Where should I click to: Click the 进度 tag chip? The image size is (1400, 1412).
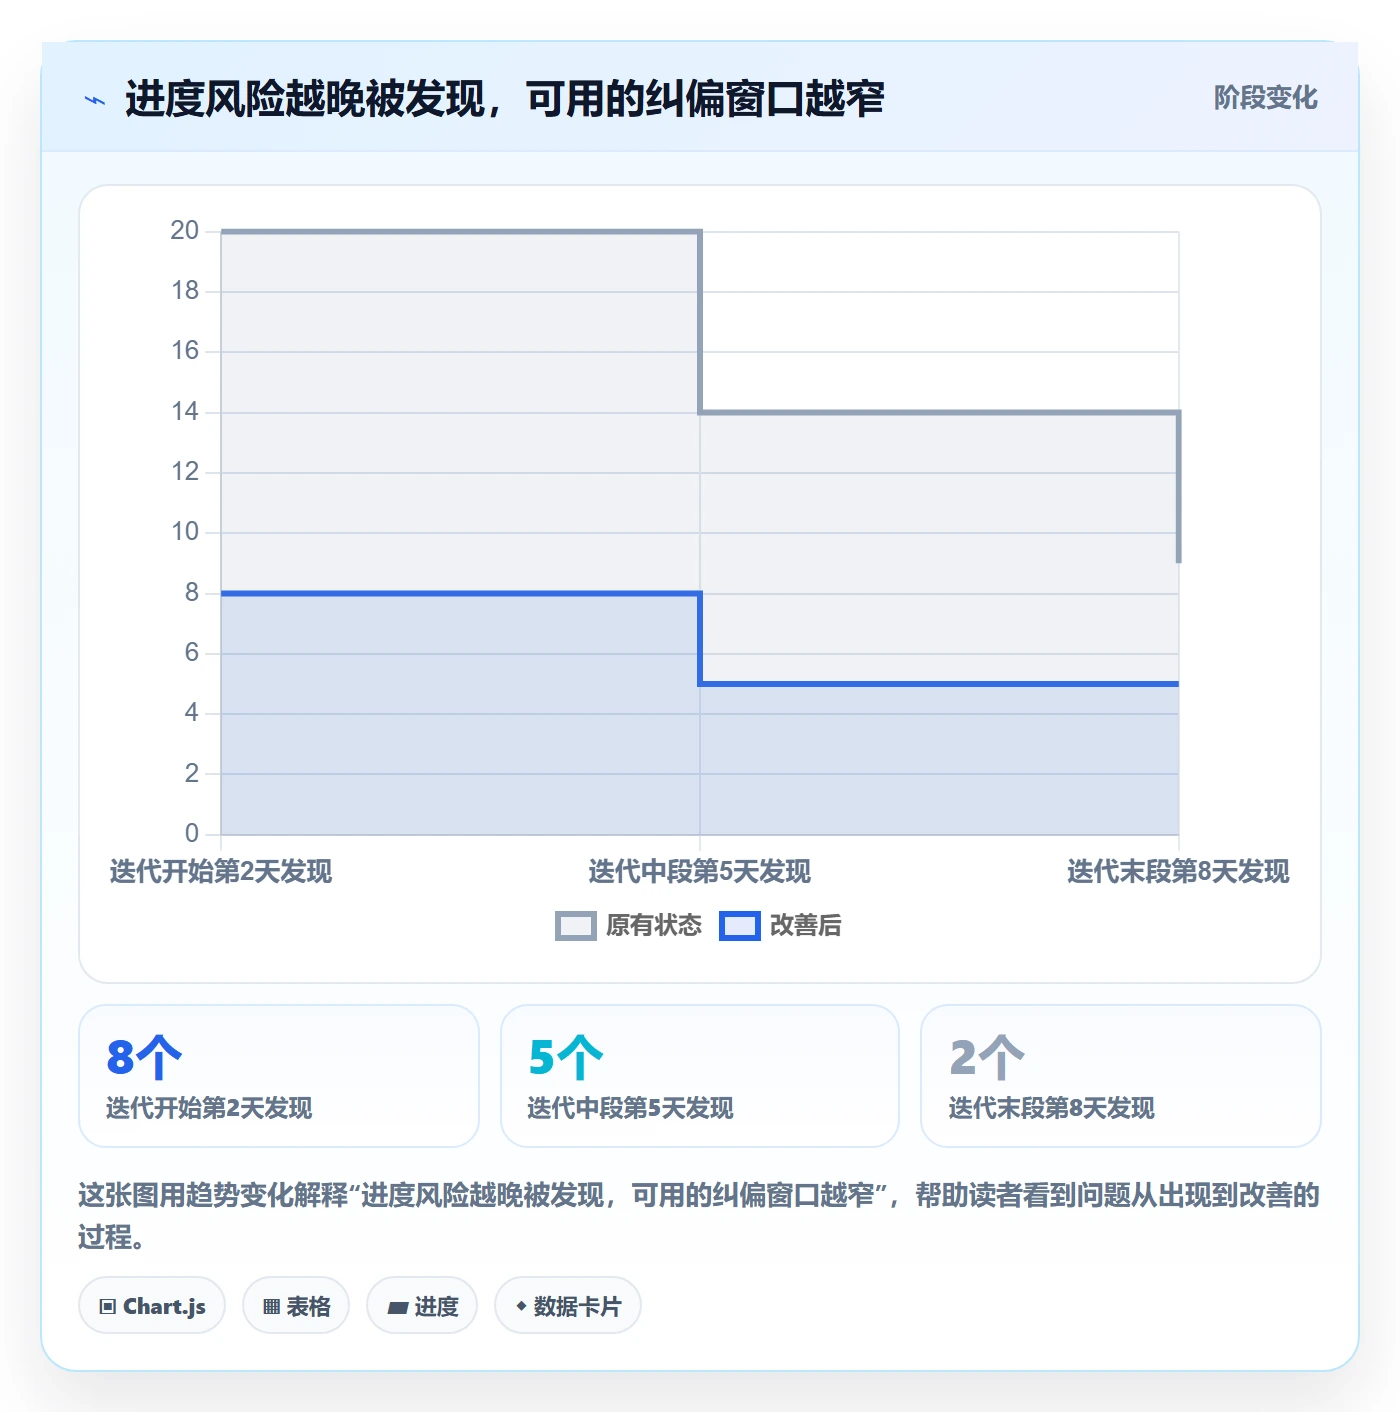click(x=422, y=1306)
